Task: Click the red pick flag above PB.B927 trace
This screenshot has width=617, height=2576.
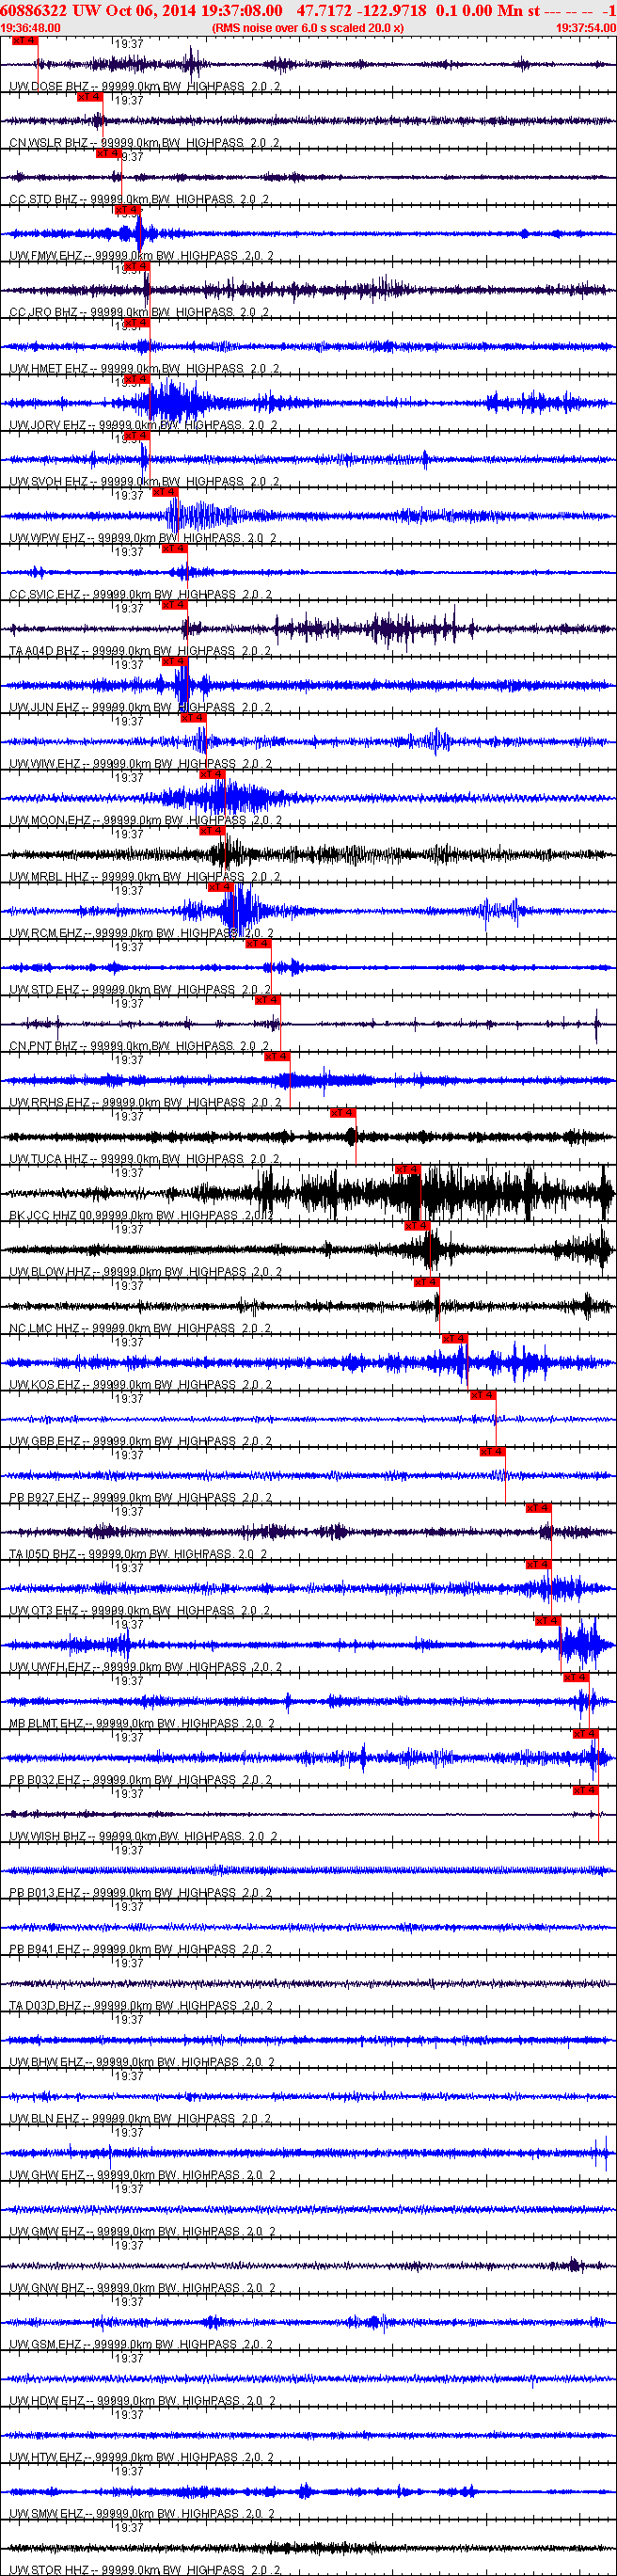Action: click(492, 1452)
